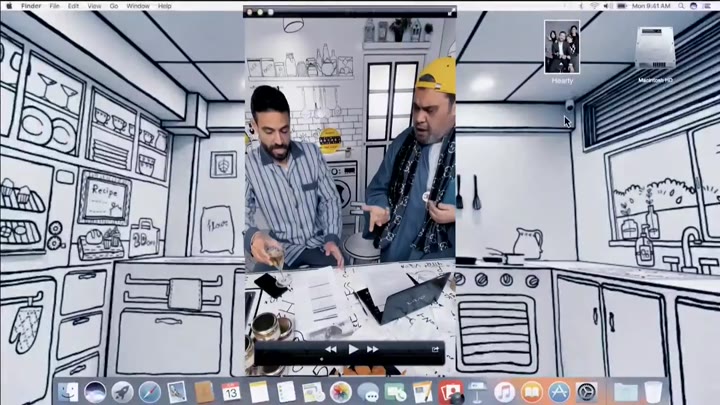720x405 pixels.
Task: Launch Safari from the dock
Action: (150, 392)
